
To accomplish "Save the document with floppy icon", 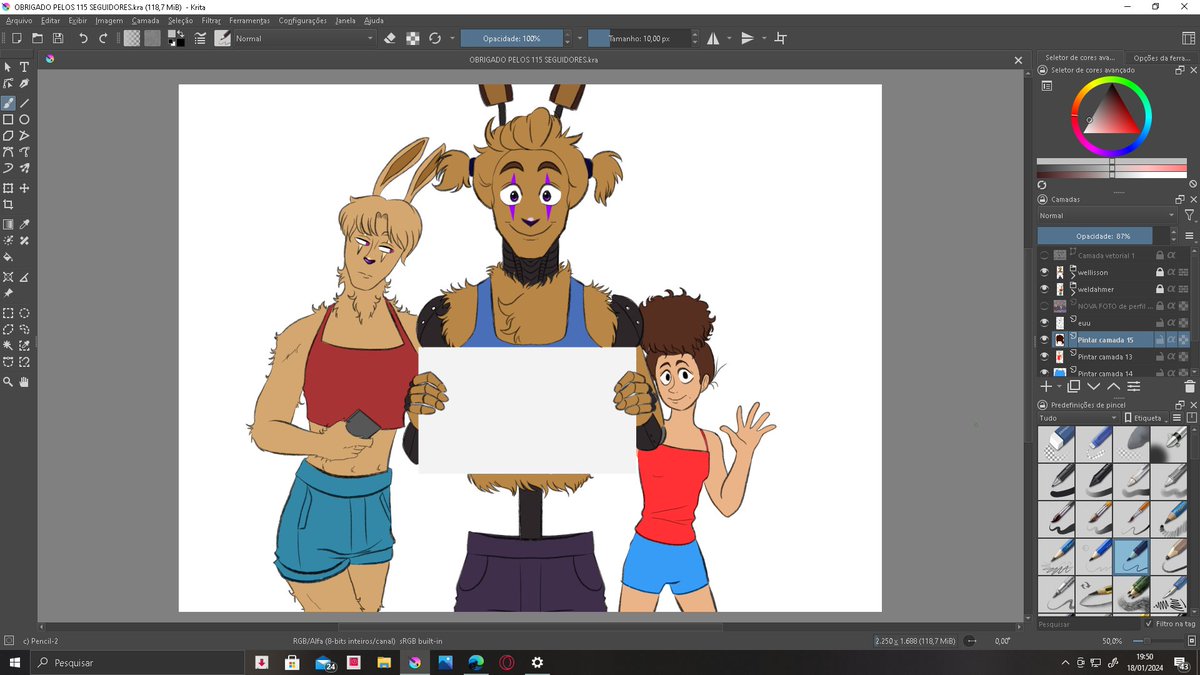I will point(58,38).
